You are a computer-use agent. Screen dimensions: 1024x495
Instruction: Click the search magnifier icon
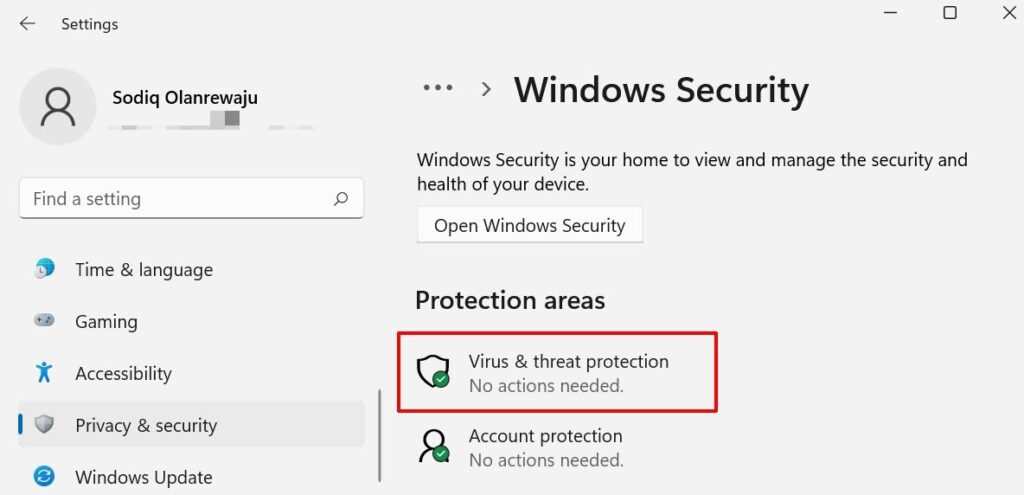point(341,199)
